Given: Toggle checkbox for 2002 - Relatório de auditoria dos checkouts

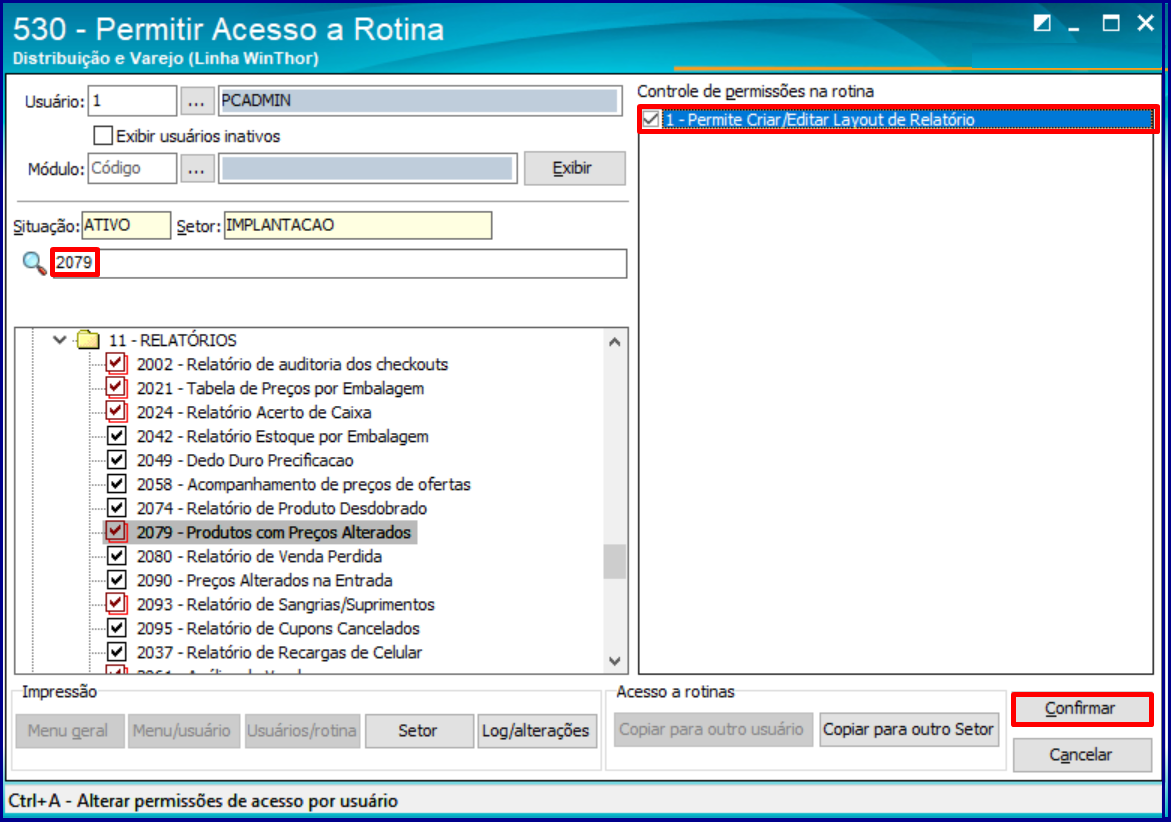Looking at the screenshot, I should [x=116, y=364].
